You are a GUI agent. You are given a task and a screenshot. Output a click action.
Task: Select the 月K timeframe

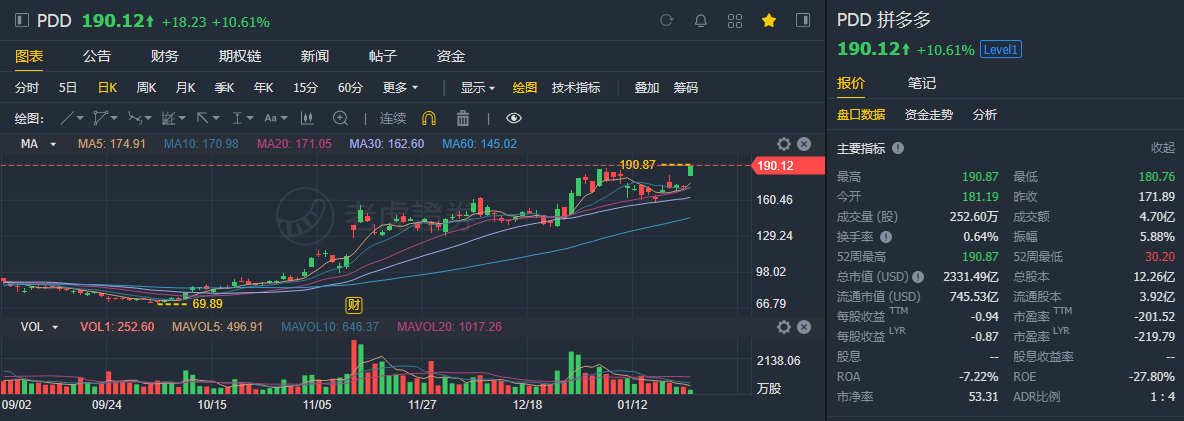(186, 88)
